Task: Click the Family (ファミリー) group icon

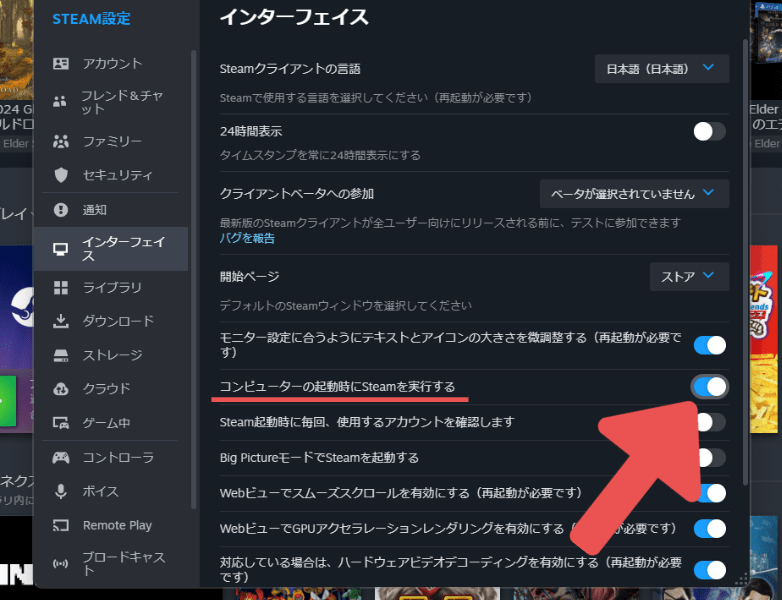Action: click(x=61, y=142)
